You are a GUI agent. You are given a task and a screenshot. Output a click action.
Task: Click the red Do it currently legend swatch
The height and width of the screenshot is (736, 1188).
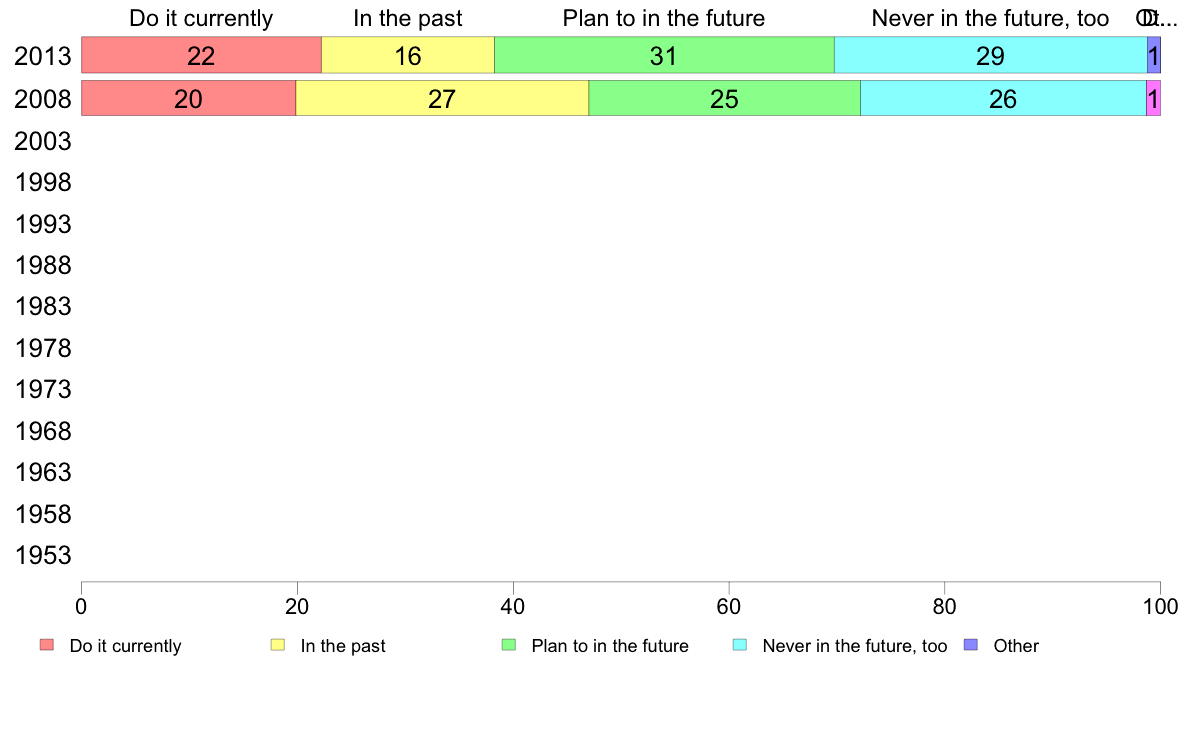tap(47, 645)
